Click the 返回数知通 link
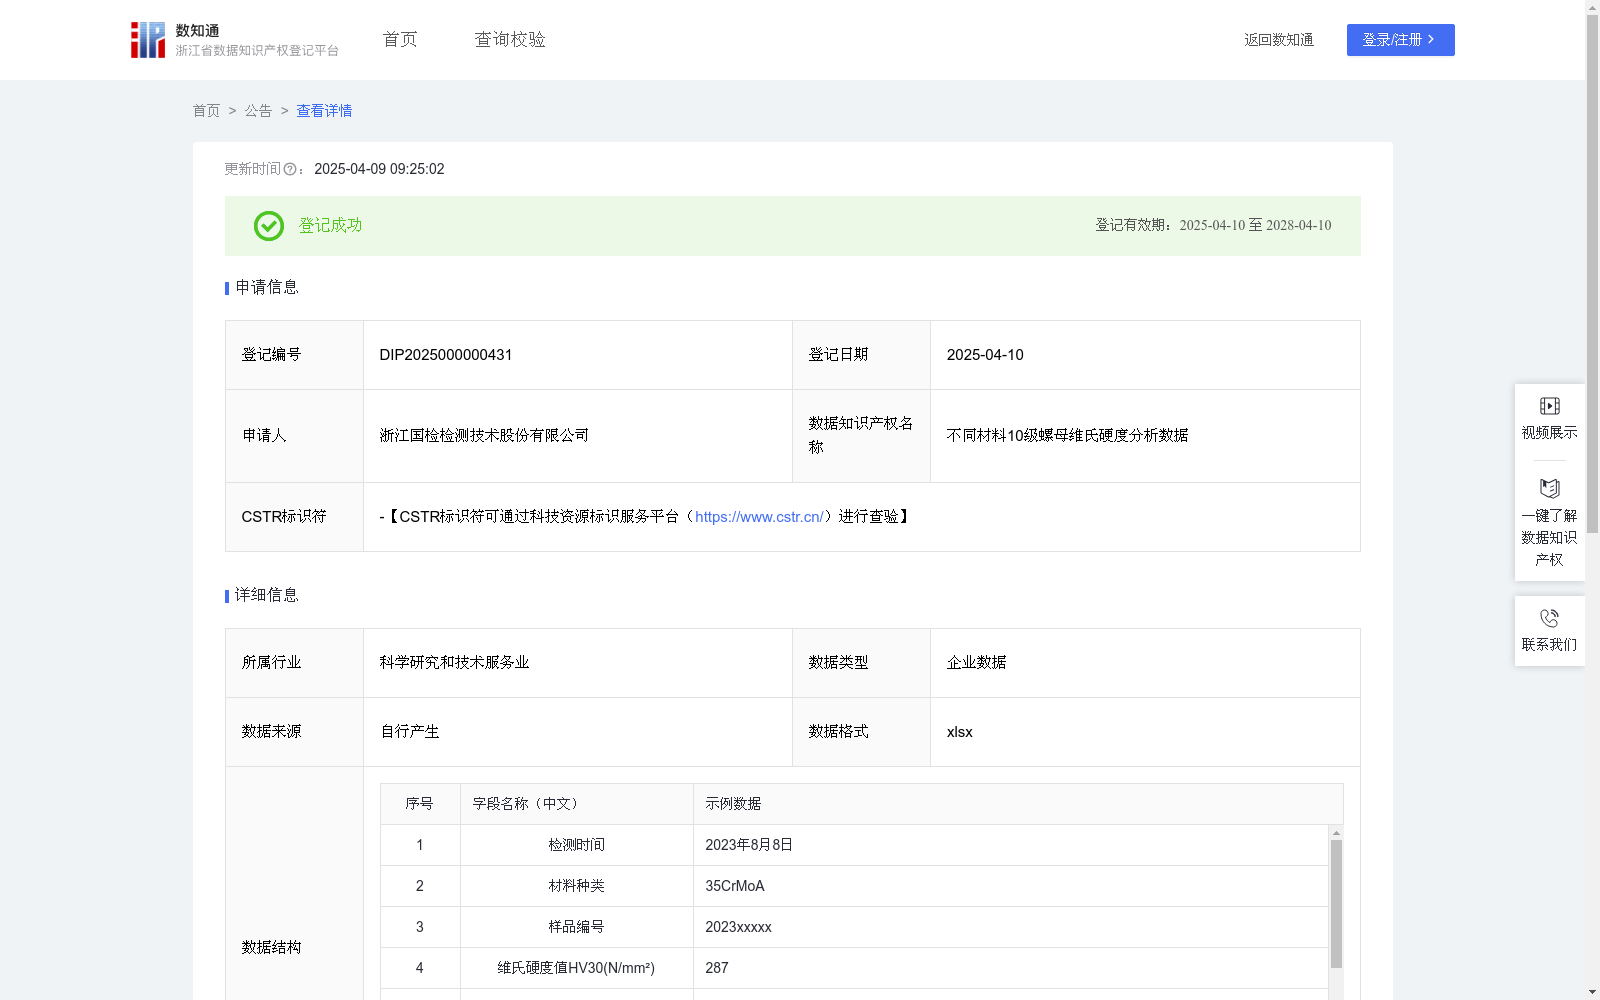 click(x=1279, y=40)
